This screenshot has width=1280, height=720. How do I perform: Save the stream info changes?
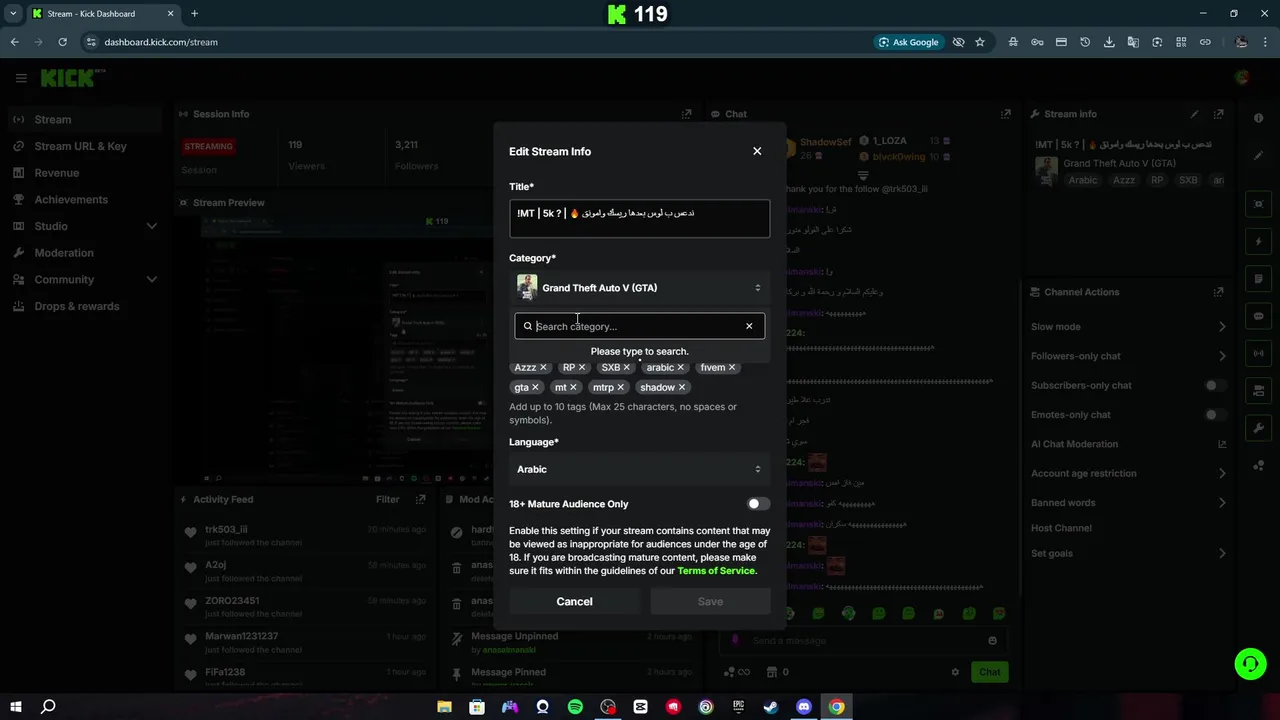(710, 601)
